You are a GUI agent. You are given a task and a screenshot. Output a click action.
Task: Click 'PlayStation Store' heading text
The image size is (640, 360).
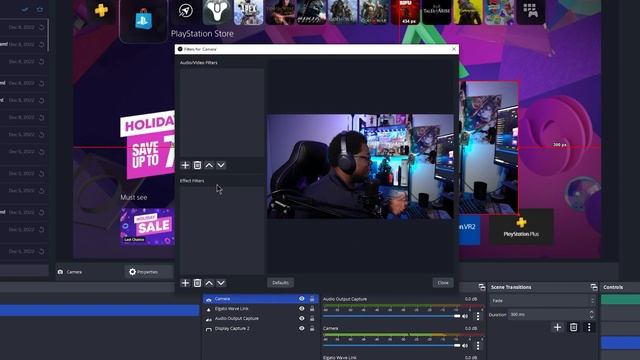202,34
